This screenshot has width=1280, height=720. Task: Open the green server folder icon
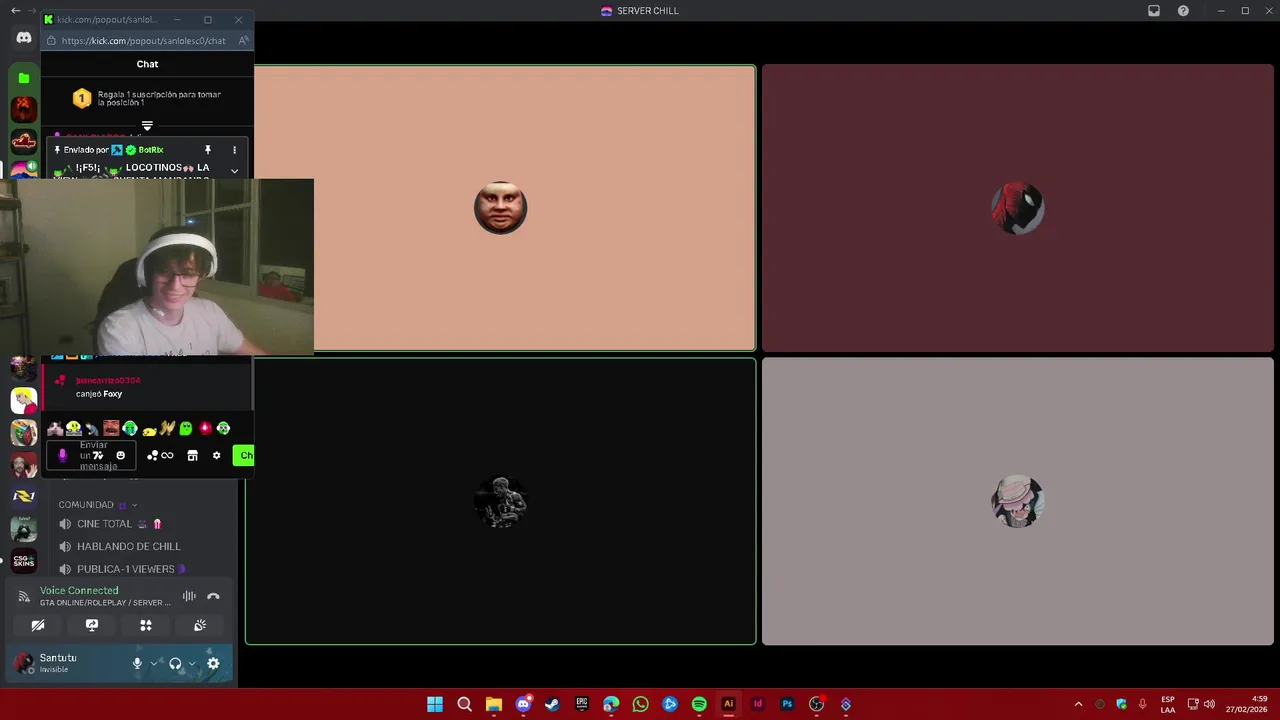coord(24,78)
